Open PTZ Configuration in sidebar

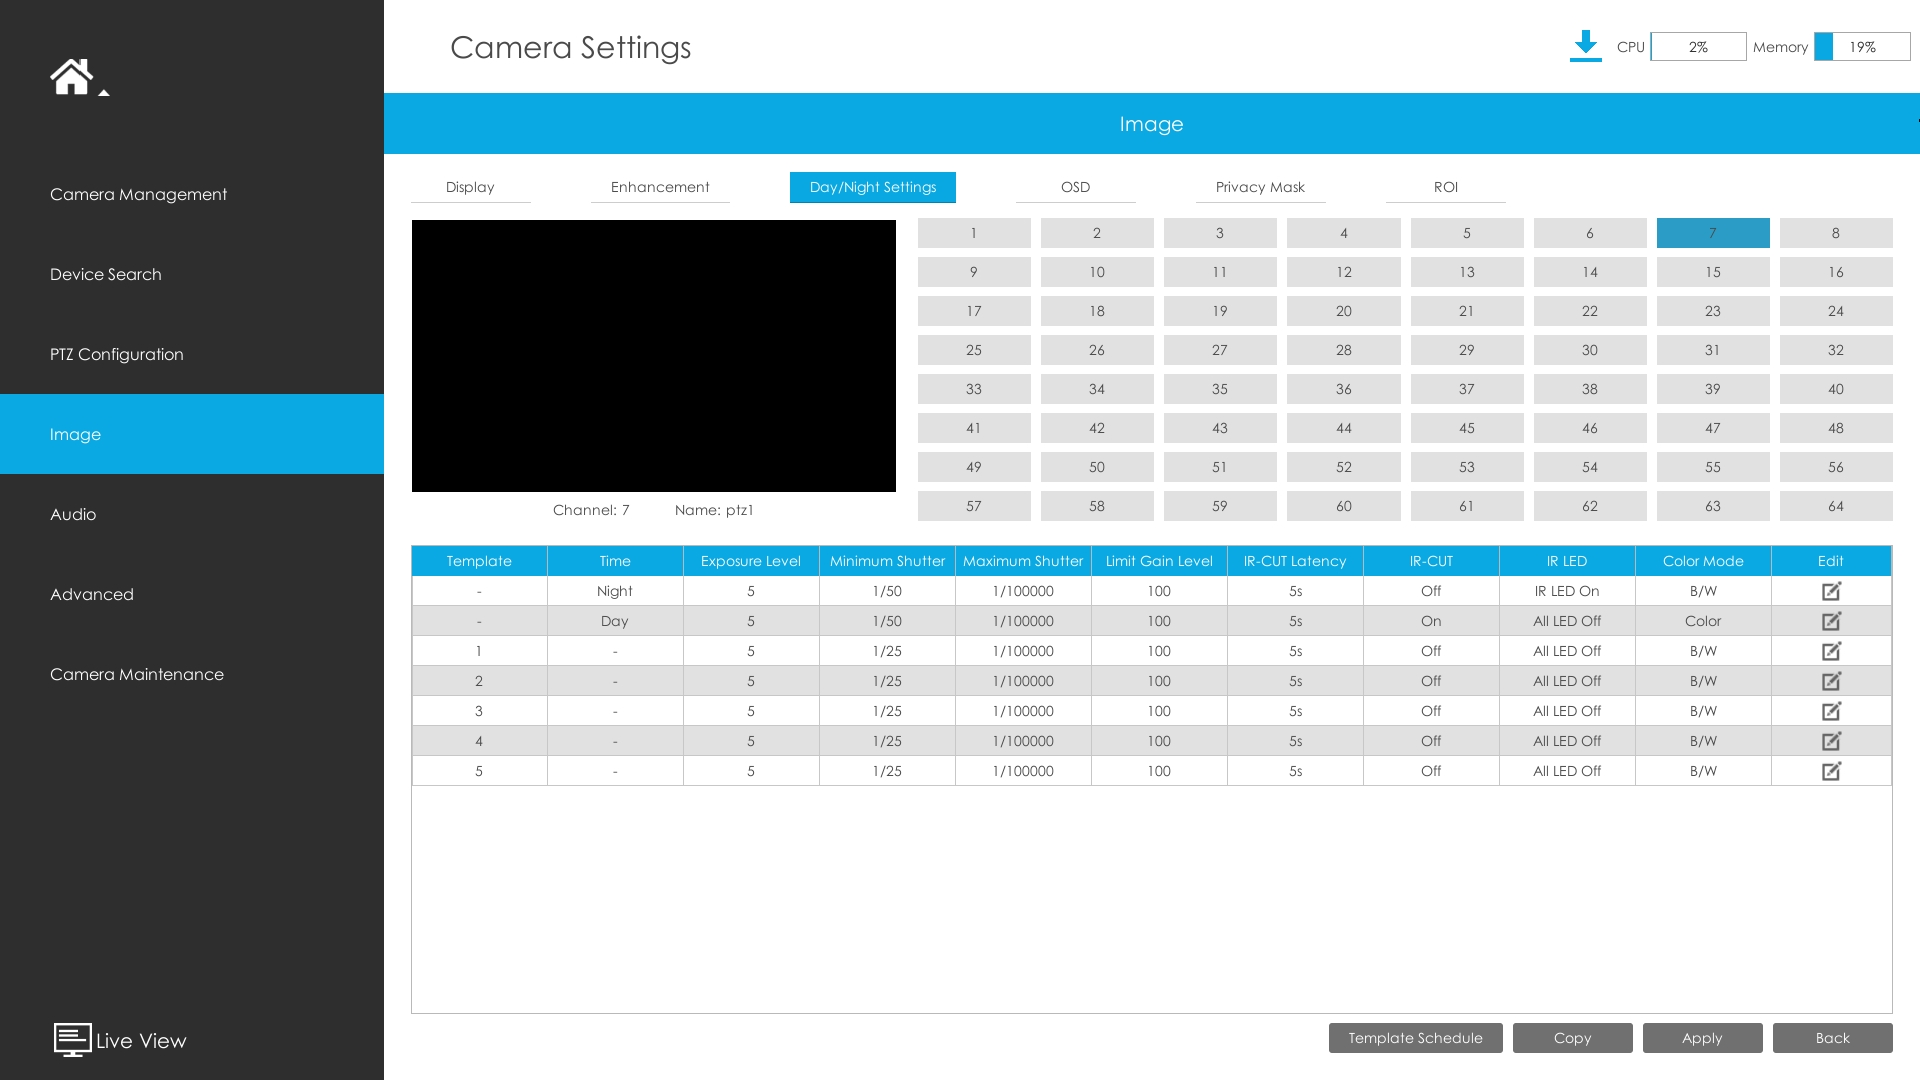(117, 354)
